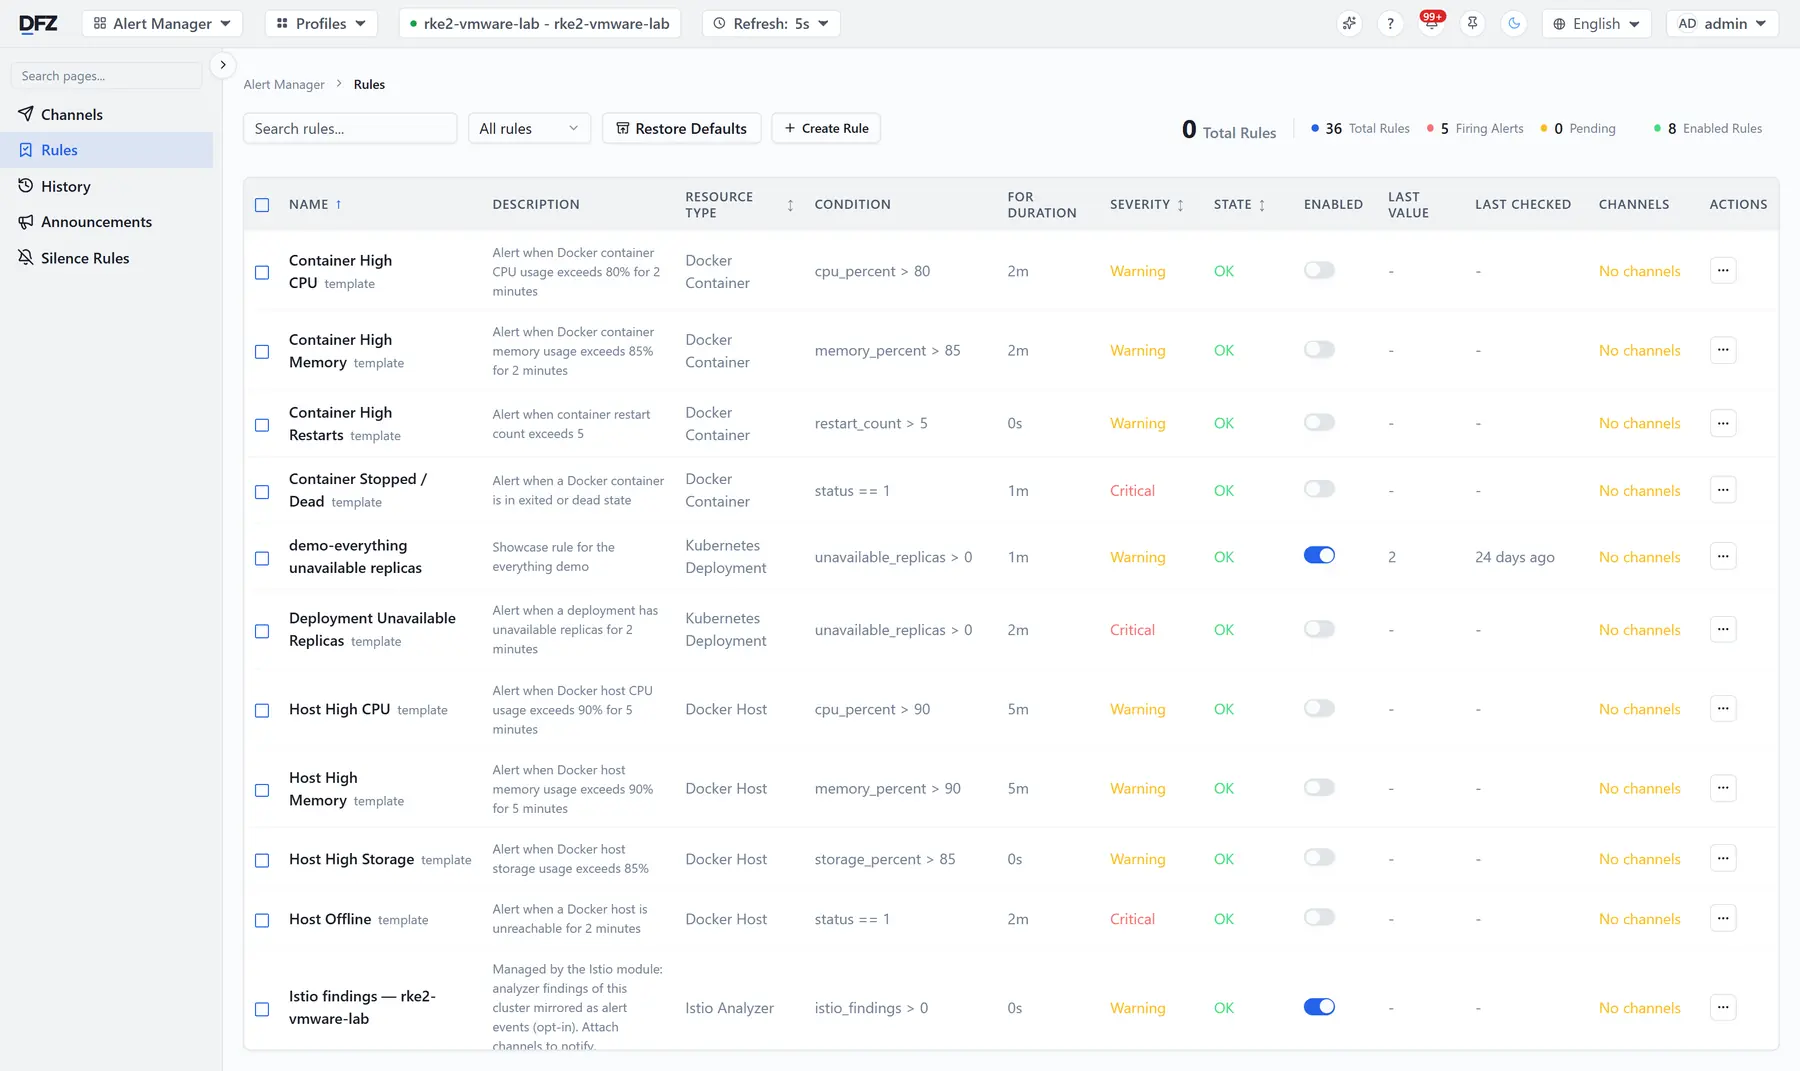This screenshot has width=1800, height=1071.
Task: Open the help question mark icon
Action: 1390,23
